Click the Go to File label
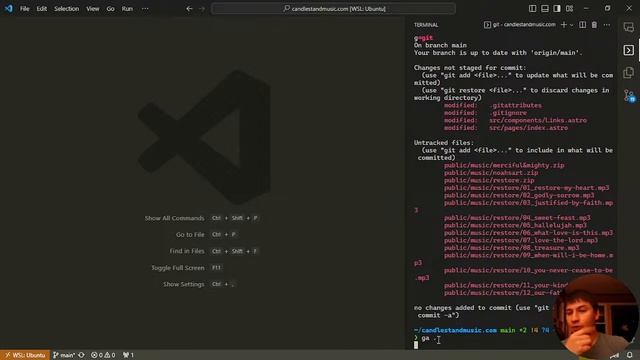The height and width of the screenshot is (360, 640). pos(190,235)
